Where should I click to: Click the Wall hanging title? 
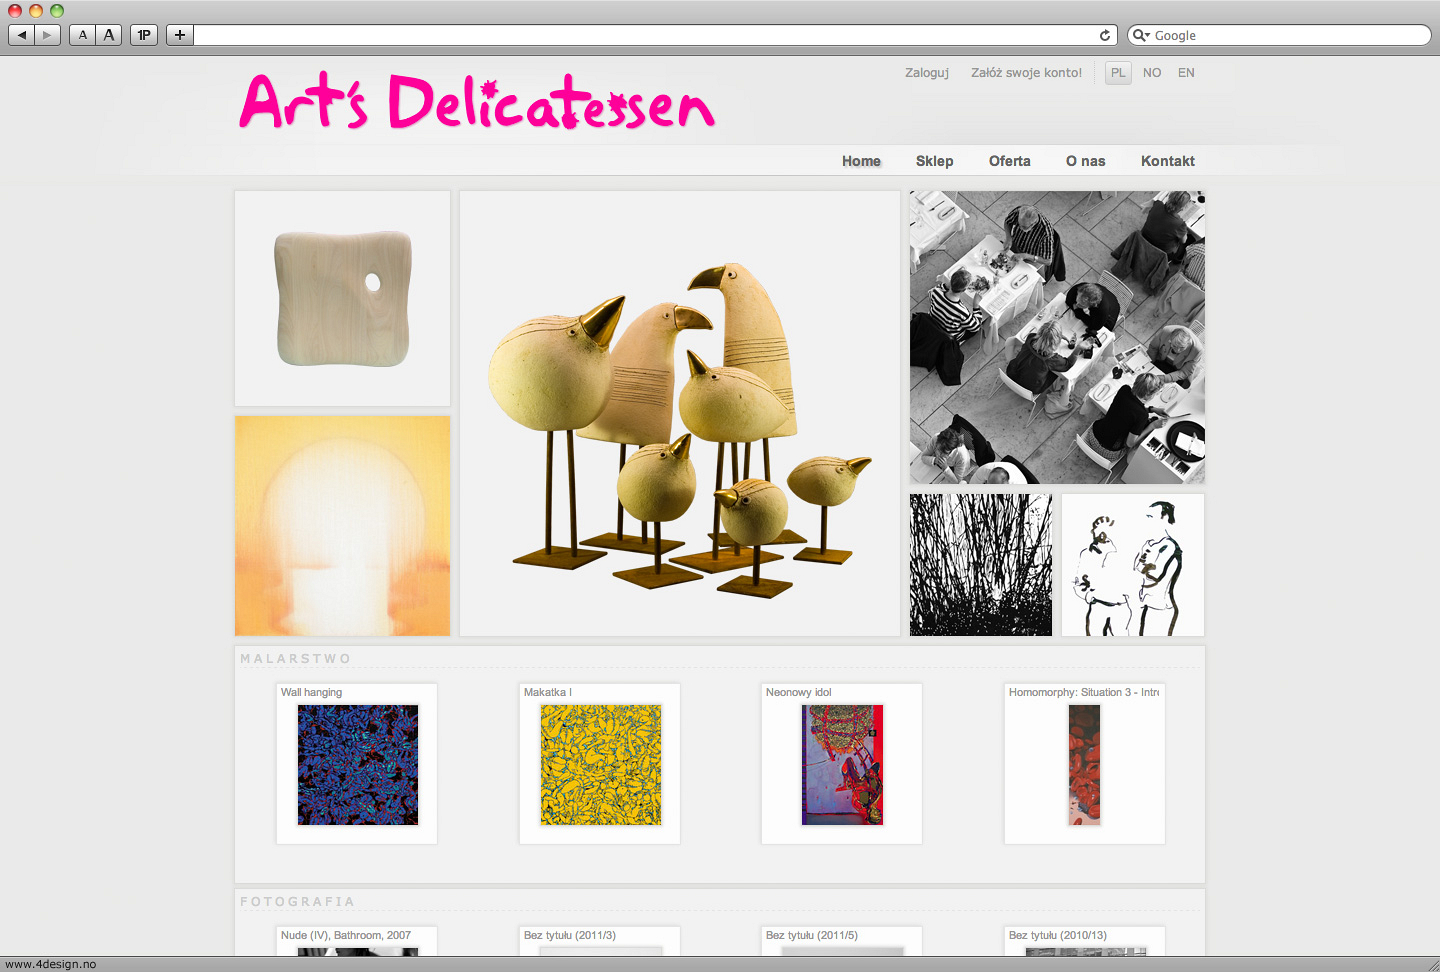coord(311,692)
